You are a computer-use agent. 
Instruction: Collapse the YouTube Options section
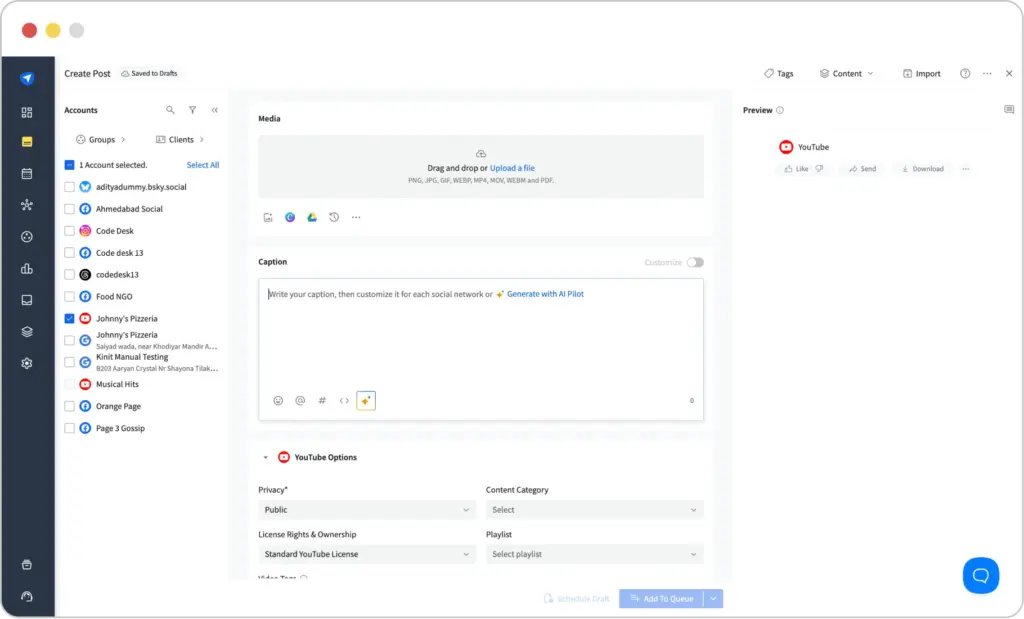[264, 457]
